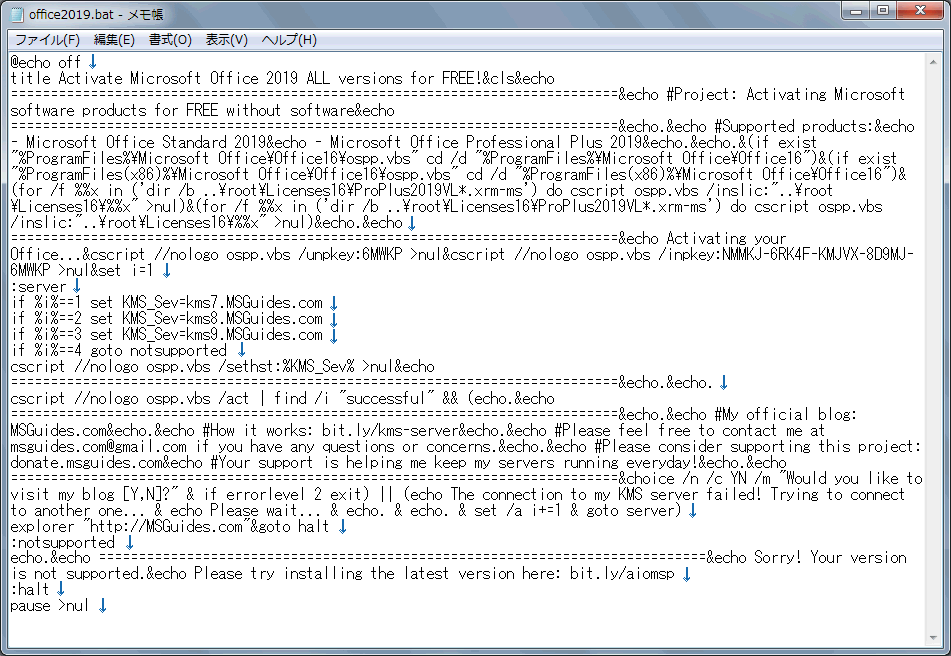Open the ヘルプ(H) menu

289,40
